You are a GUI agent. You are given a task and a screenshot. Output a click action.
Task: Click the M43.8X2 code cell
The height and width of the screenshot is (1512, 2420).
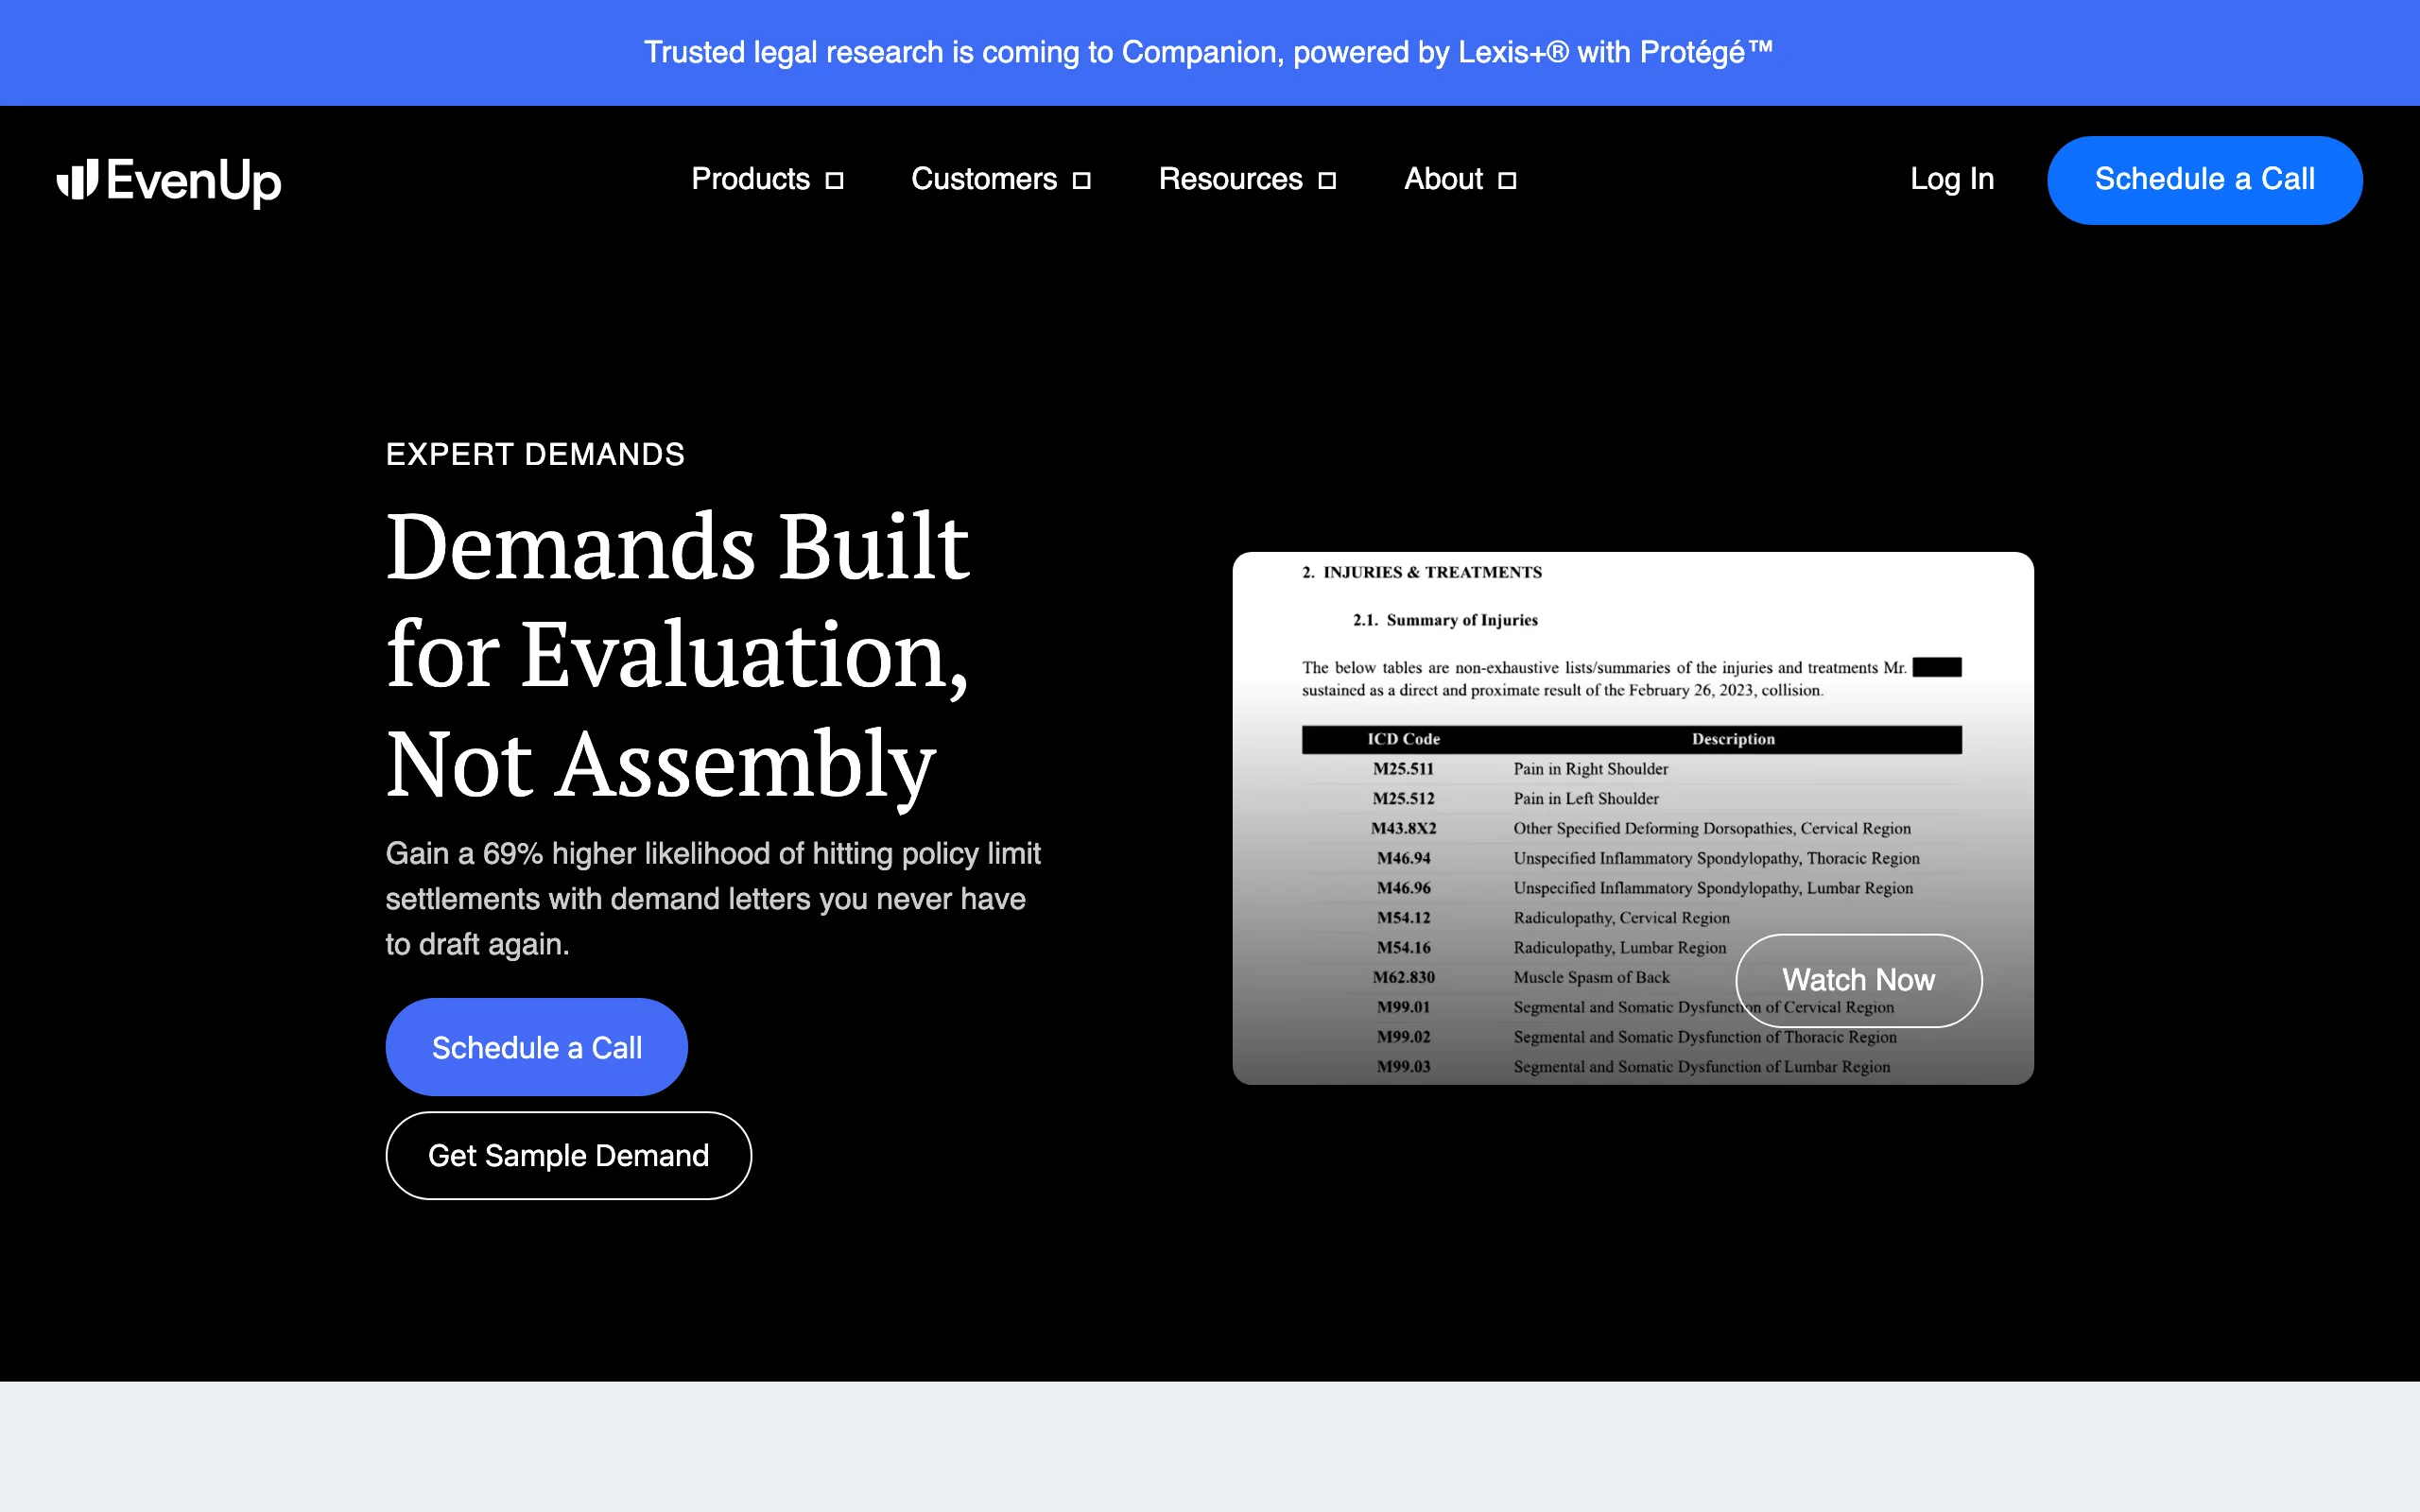tap(1403, 828)
